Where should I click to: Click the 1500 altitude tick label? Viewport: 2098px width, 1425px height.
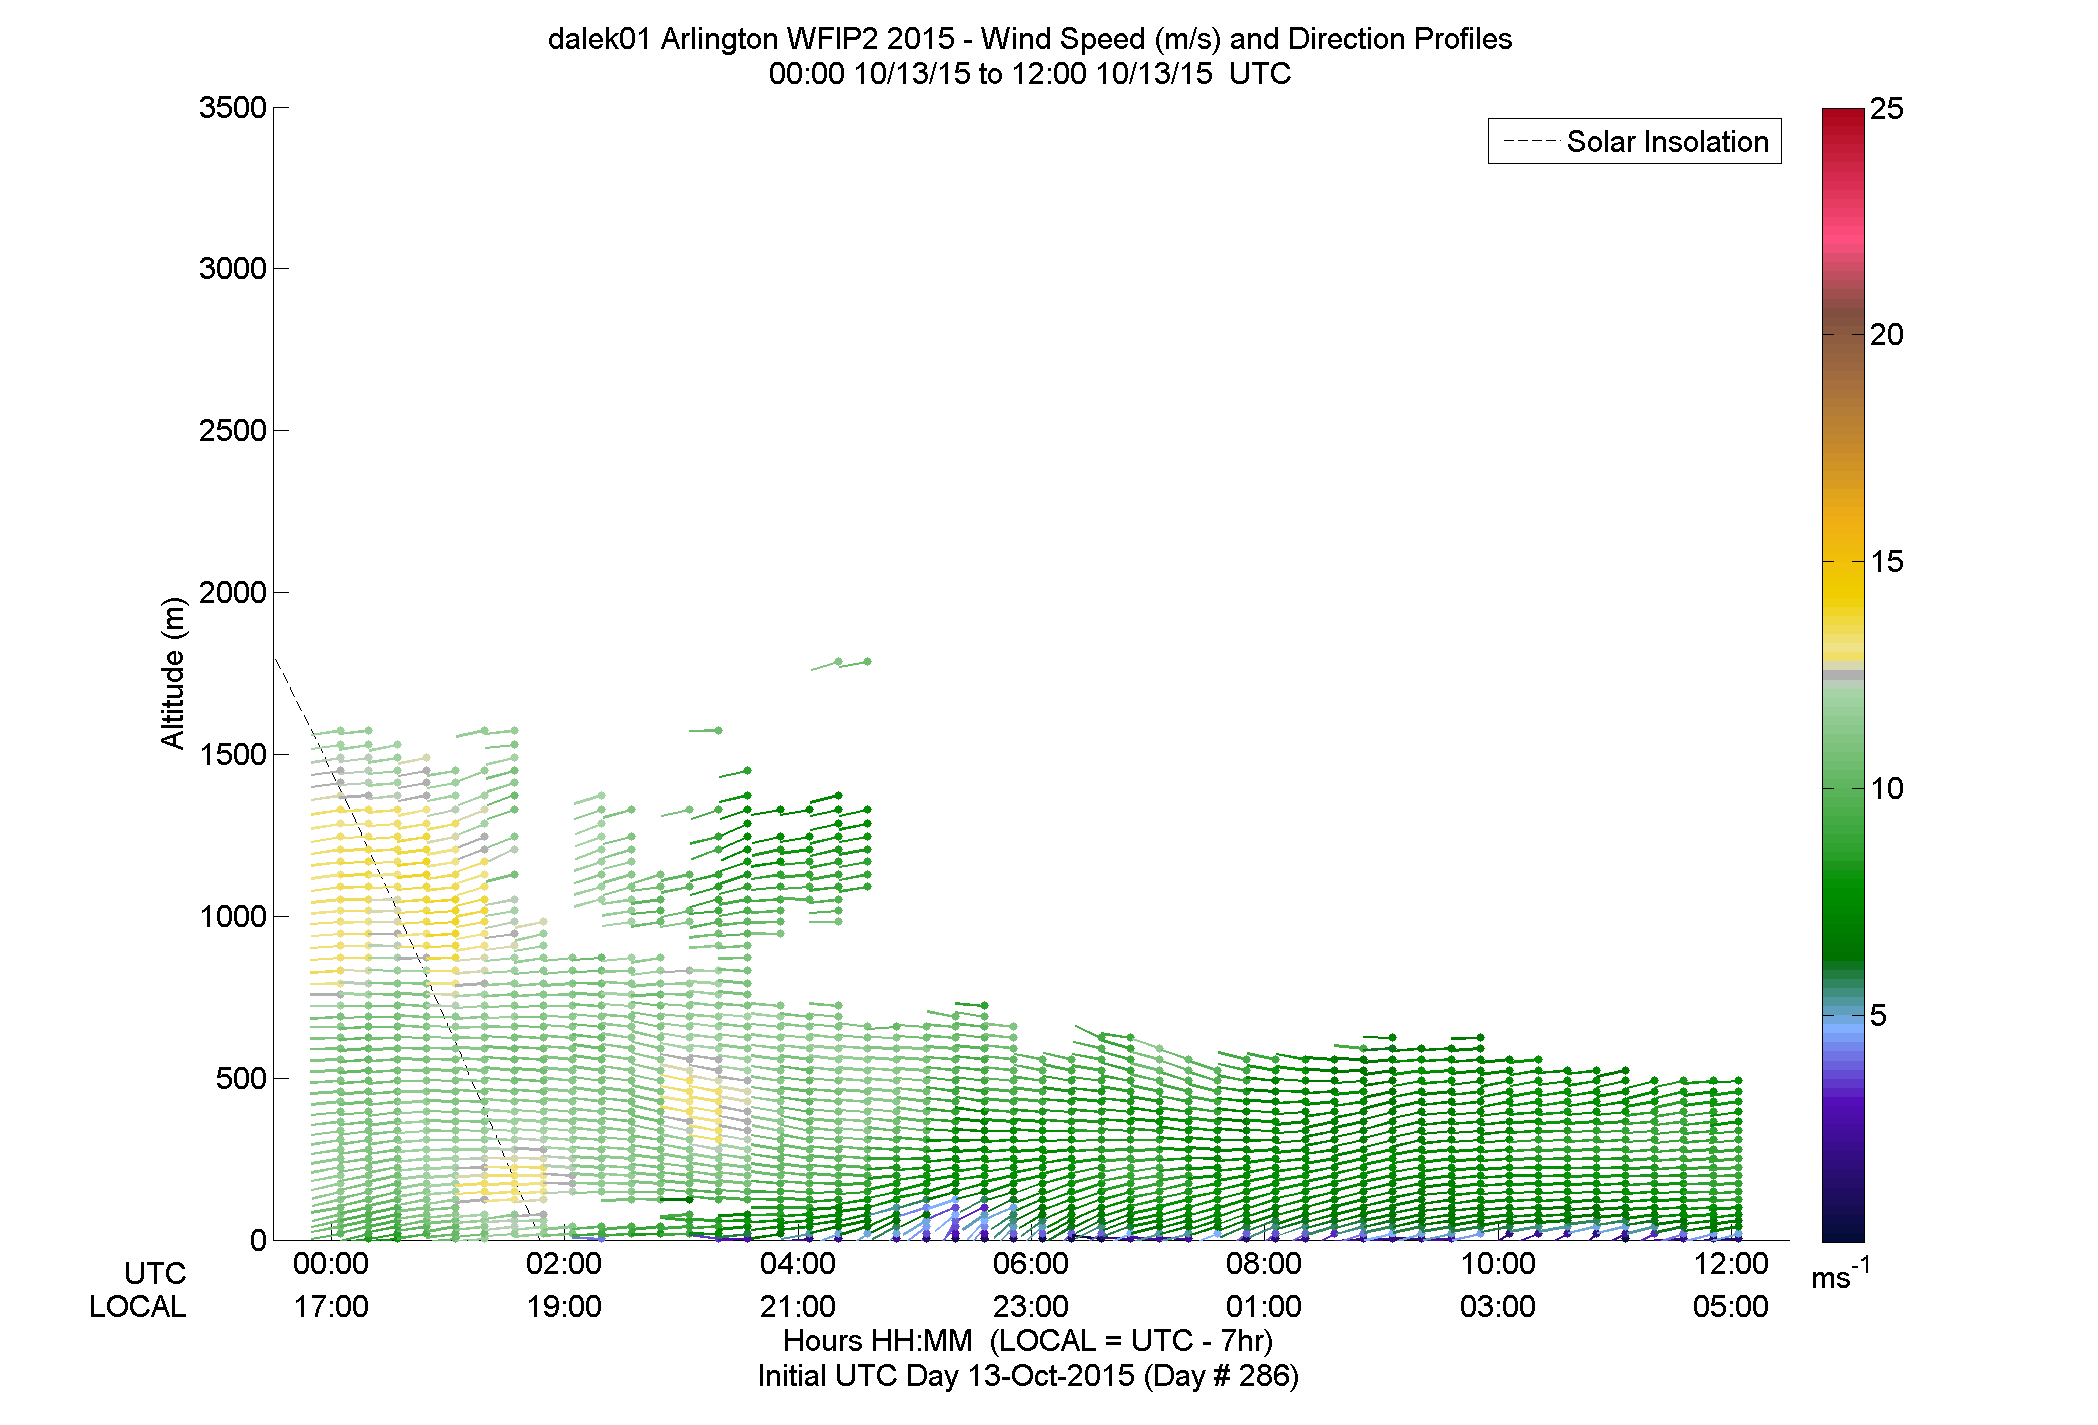click(233, 755)
